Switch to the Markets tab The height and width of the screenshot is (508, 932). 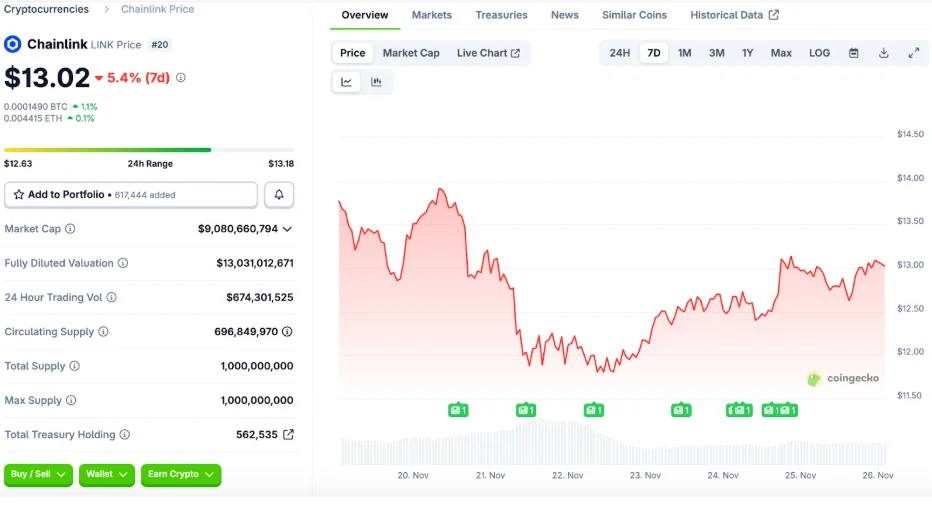[432, 15]
